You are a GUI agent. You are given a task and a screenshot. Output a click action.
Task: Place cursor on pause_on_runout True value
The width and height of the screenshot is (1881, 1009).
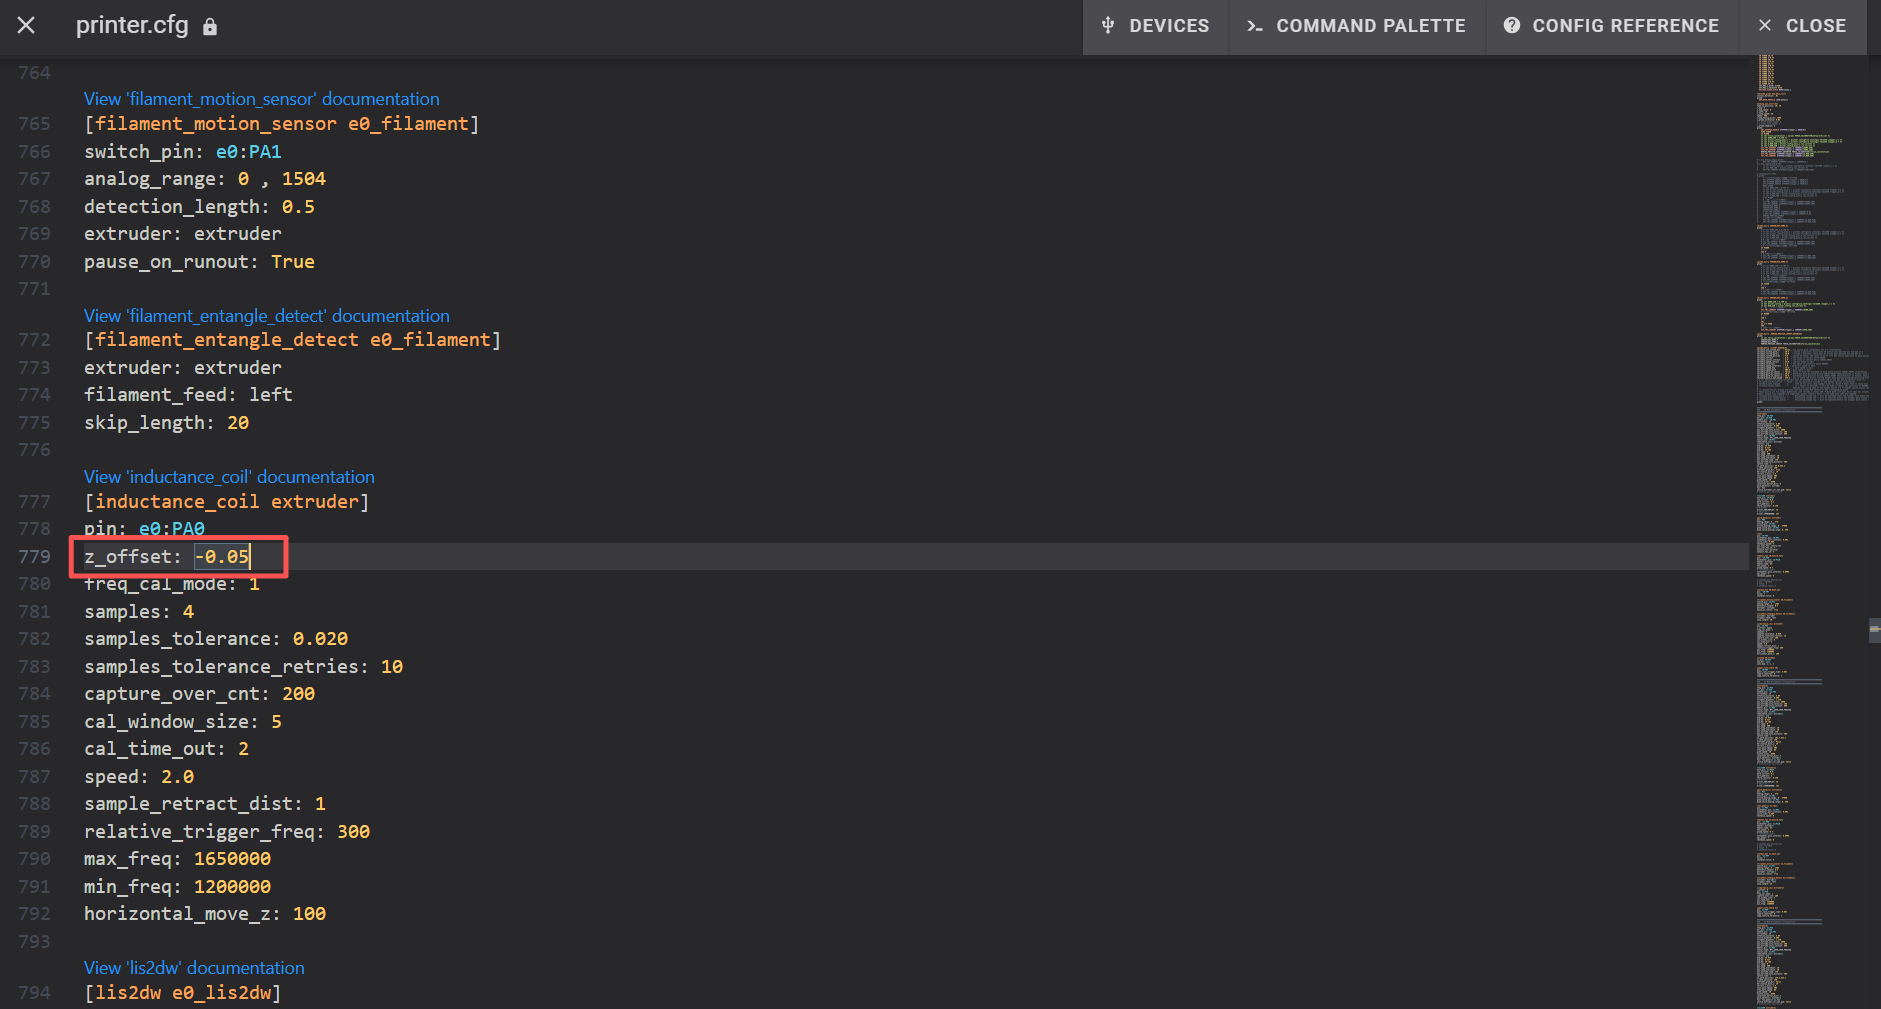(x=292, y=262)
